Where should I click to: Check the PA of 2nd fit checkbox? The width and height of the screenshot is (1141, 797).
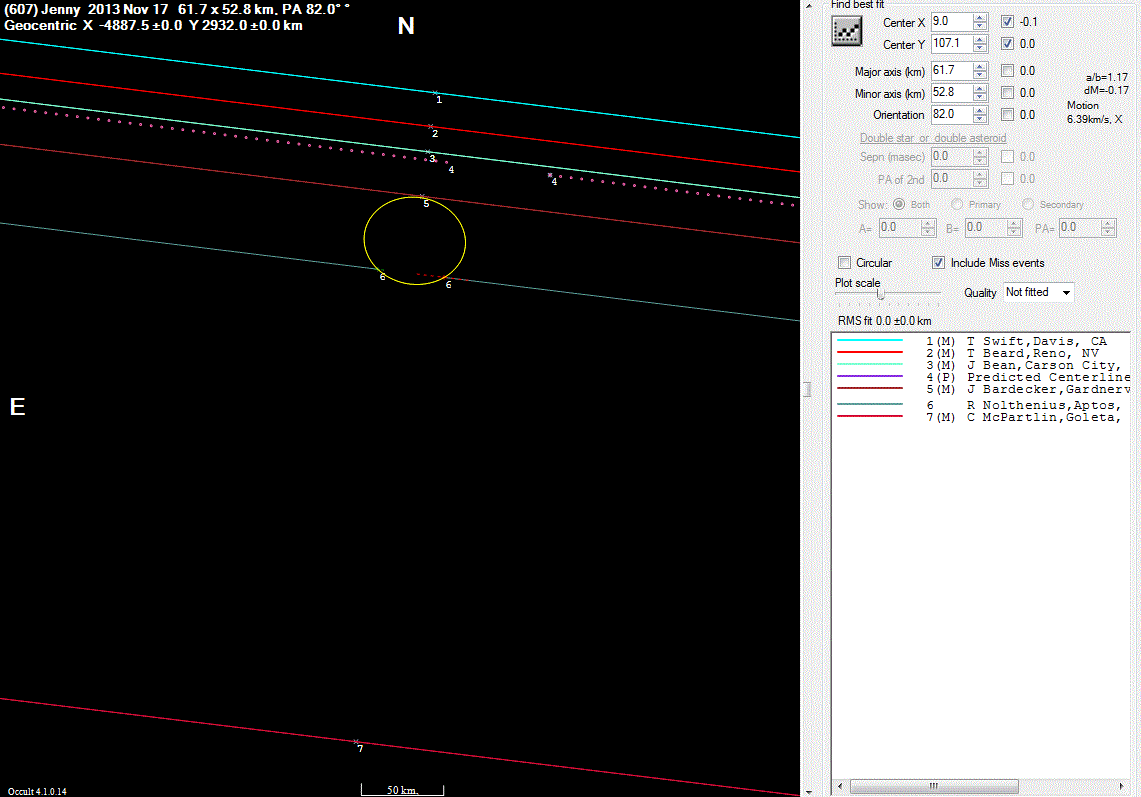[x=1007, y=178]
